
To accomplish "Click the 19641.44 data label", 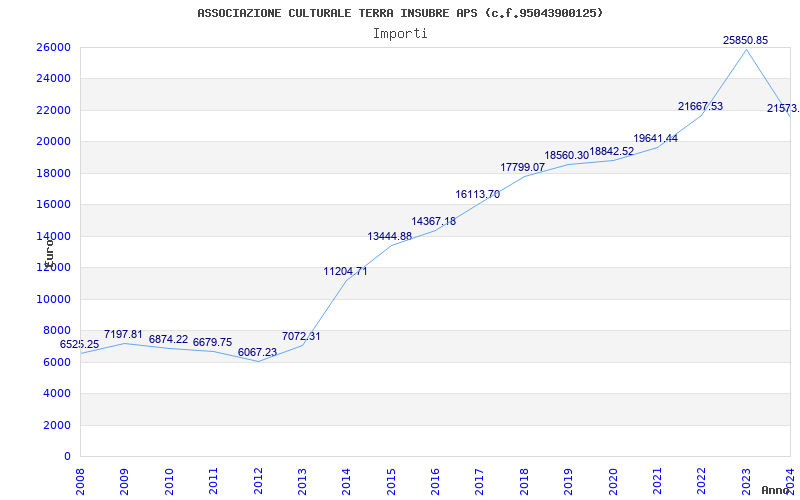I will (656, 138).
